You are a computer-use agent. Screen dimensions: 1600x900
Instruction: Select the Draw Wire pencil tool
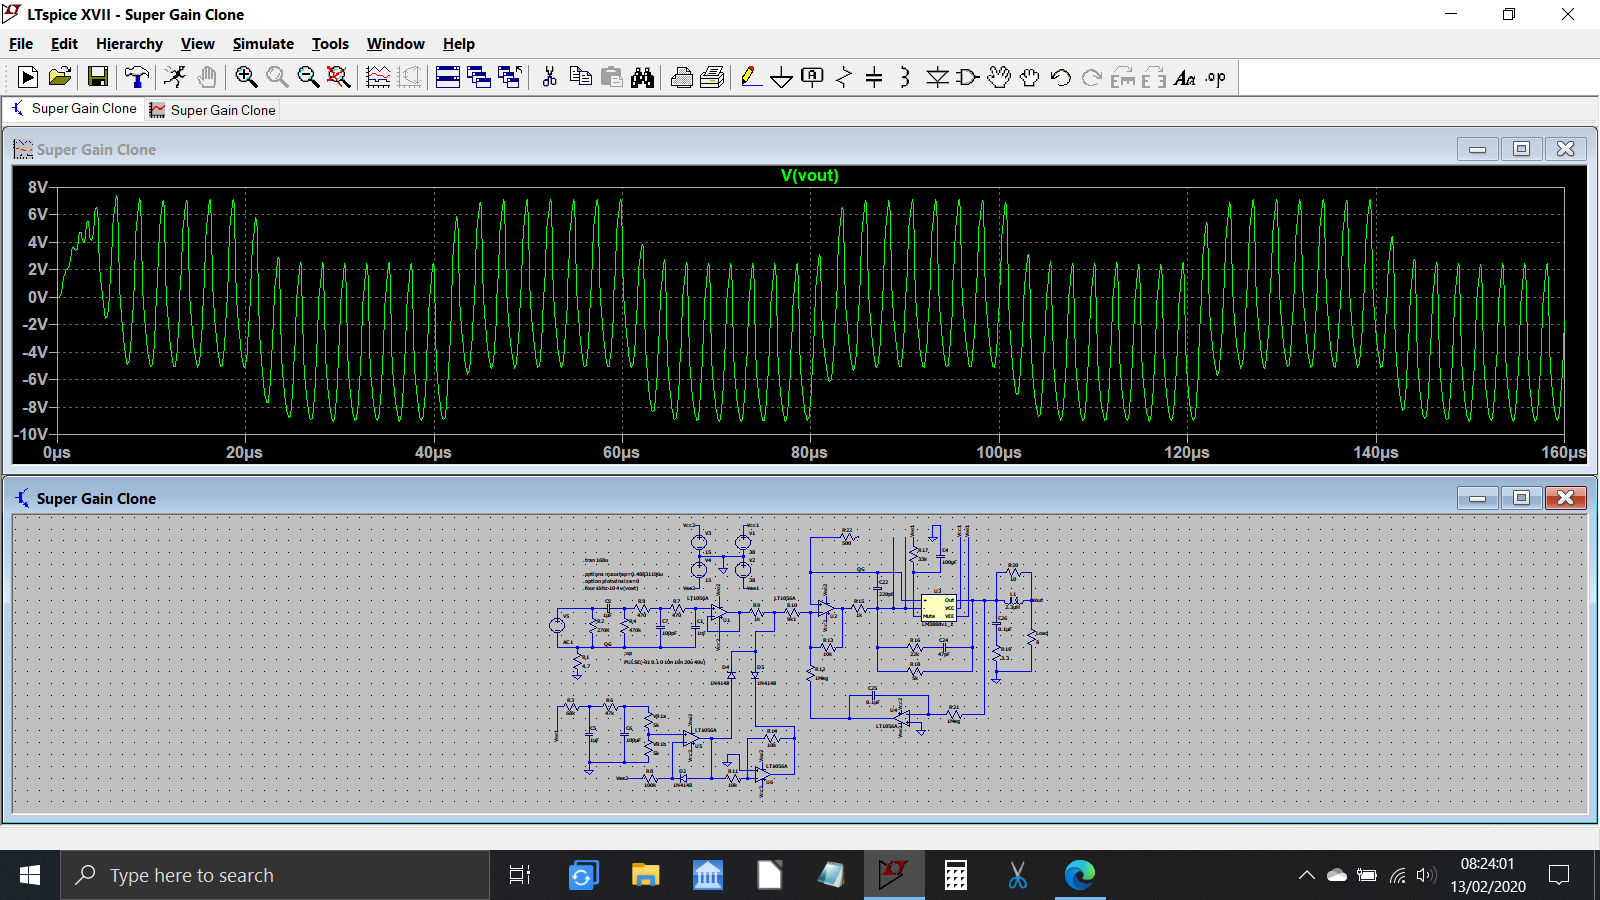(x=751, y=77)
